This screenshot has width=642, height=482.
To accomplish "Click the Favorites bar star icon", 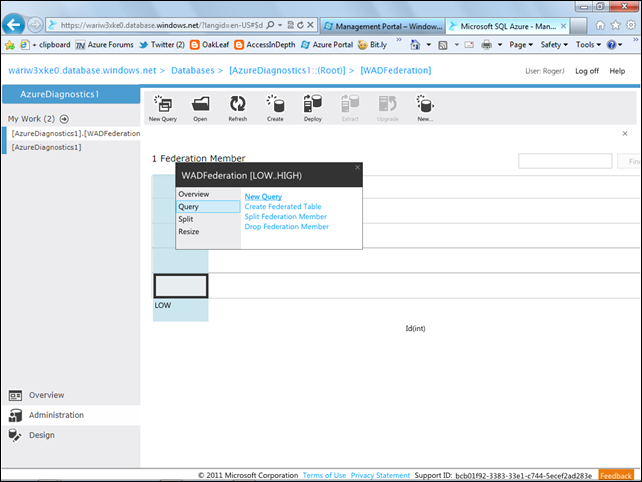I will click(9, 45).
